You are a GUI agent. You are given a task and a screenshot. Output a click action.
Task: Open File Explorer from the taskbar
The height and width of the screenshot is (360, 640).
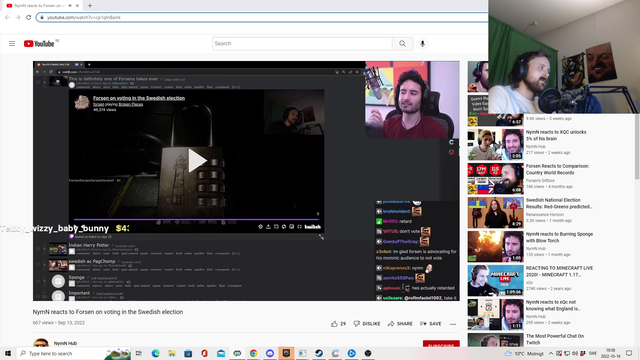[172, 353]
